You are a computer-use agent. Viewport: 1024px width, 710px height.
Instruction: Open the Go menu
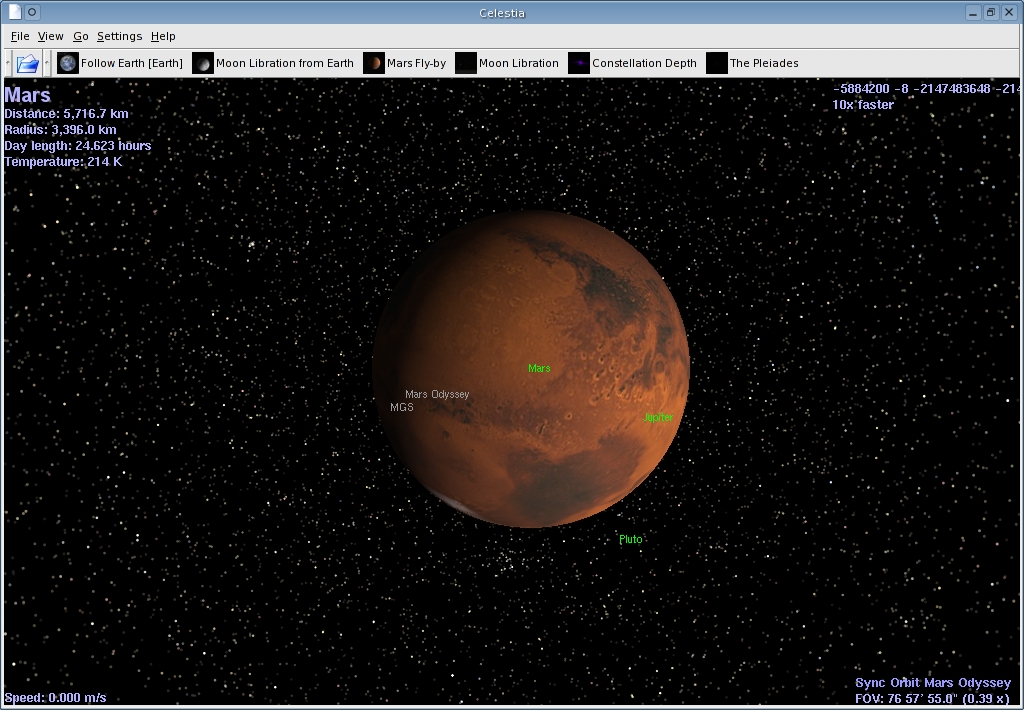[x=81, y=36]
